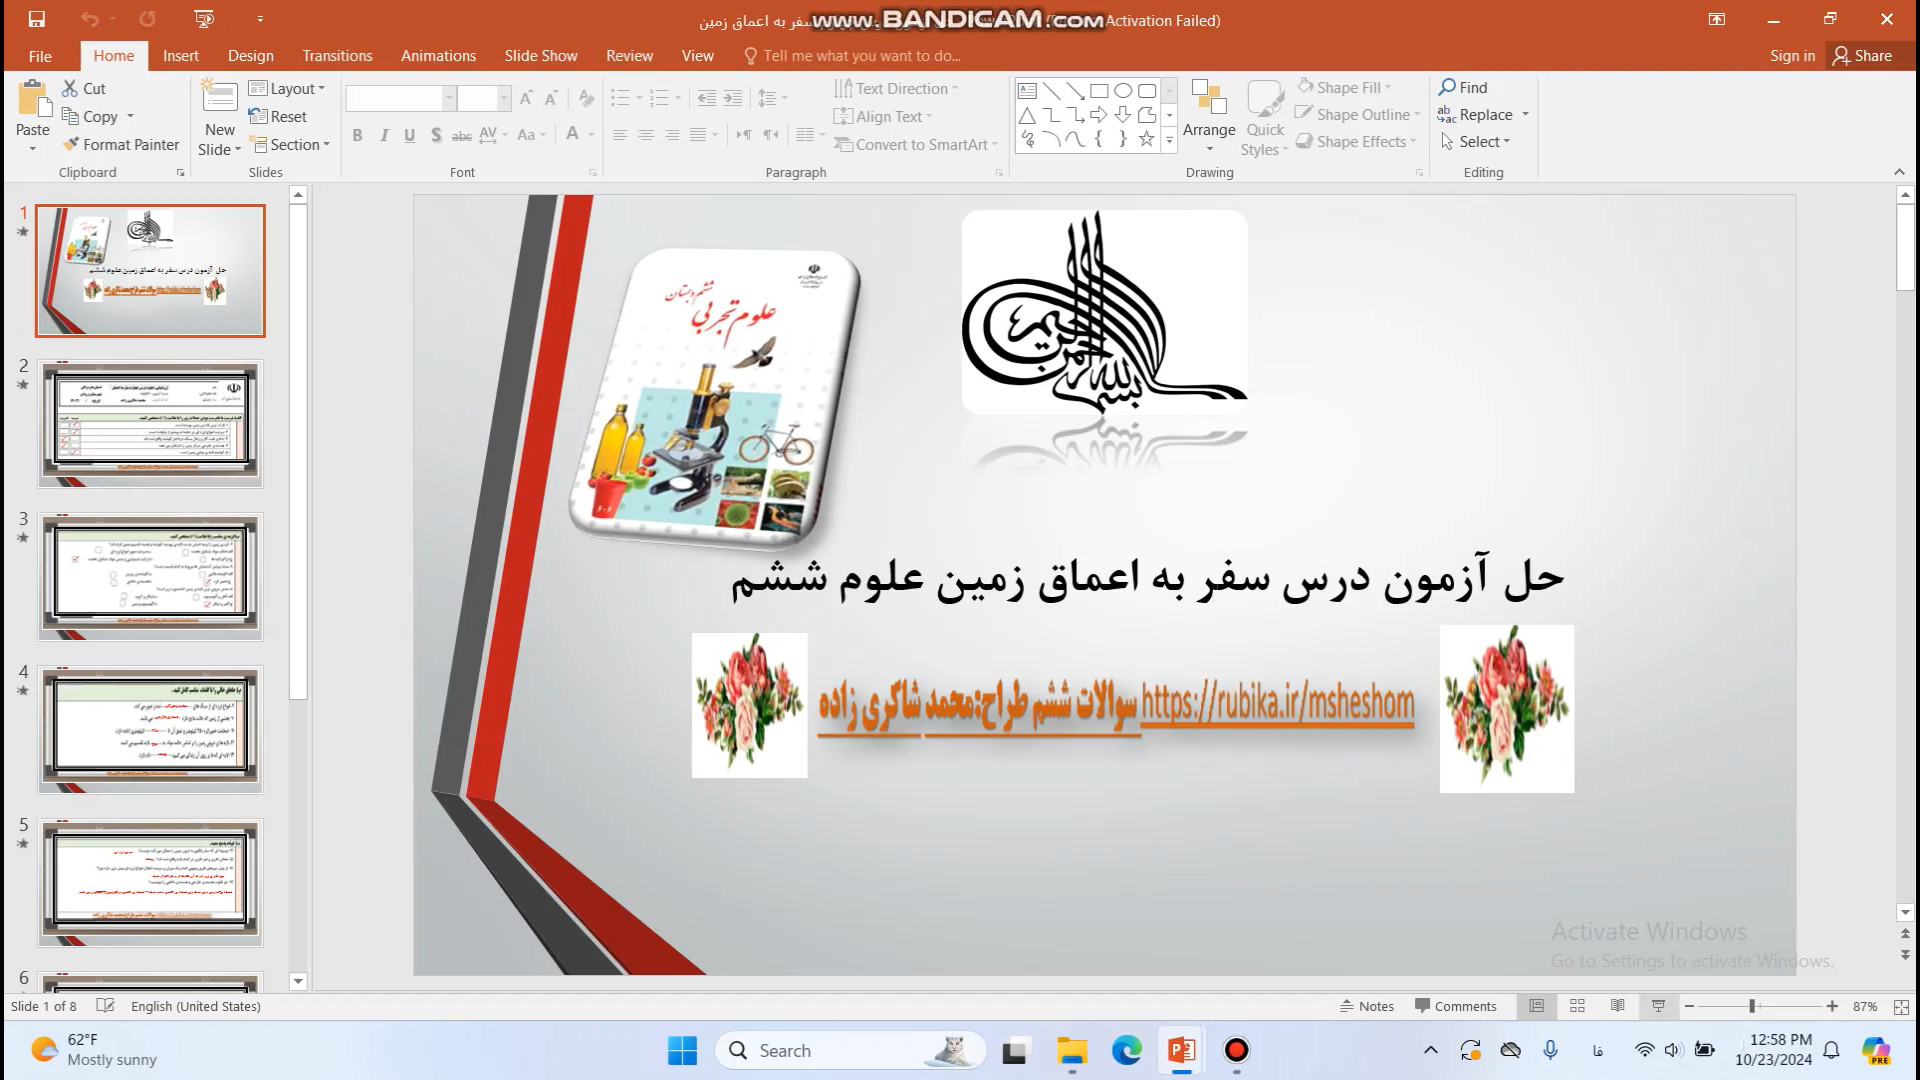
Task: Fit slide to current window
Action: [1901, 1007]
